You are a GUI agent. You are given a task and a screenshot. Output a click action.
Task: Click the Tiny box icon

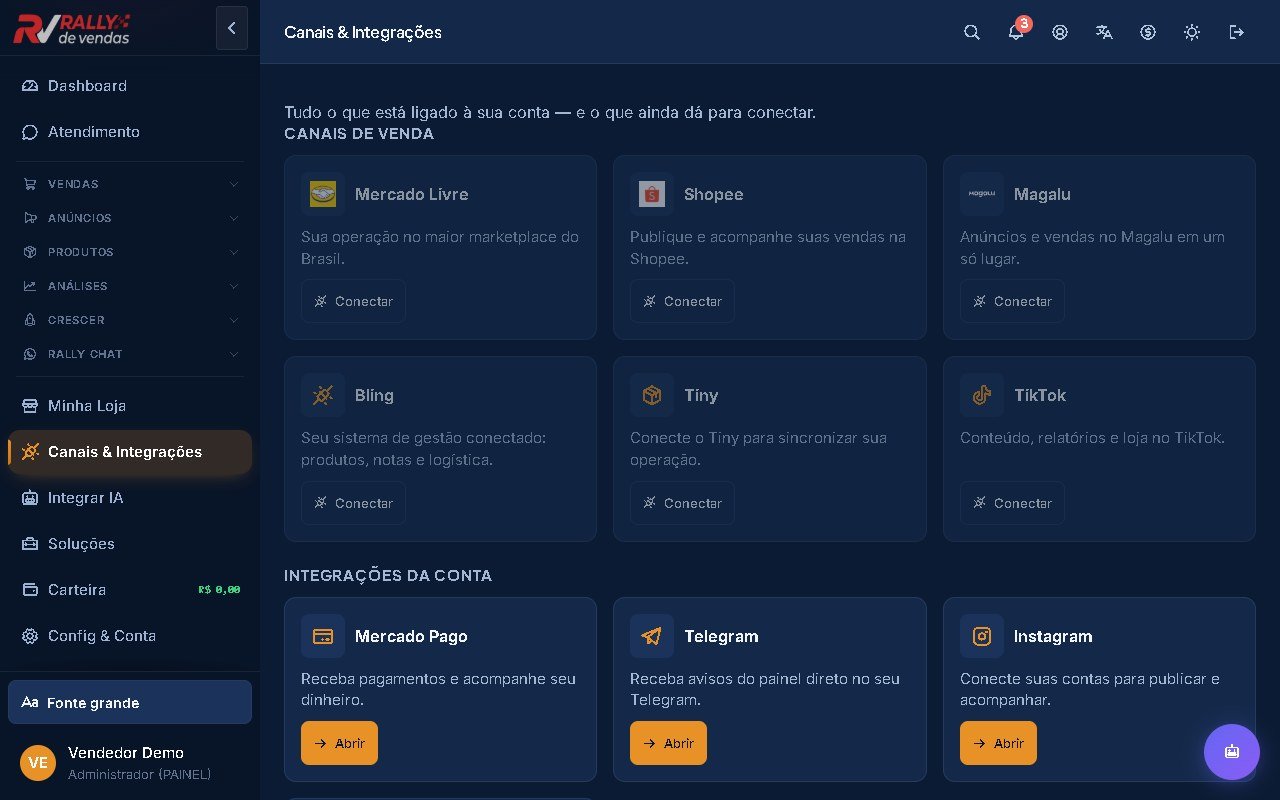[652, 395]
